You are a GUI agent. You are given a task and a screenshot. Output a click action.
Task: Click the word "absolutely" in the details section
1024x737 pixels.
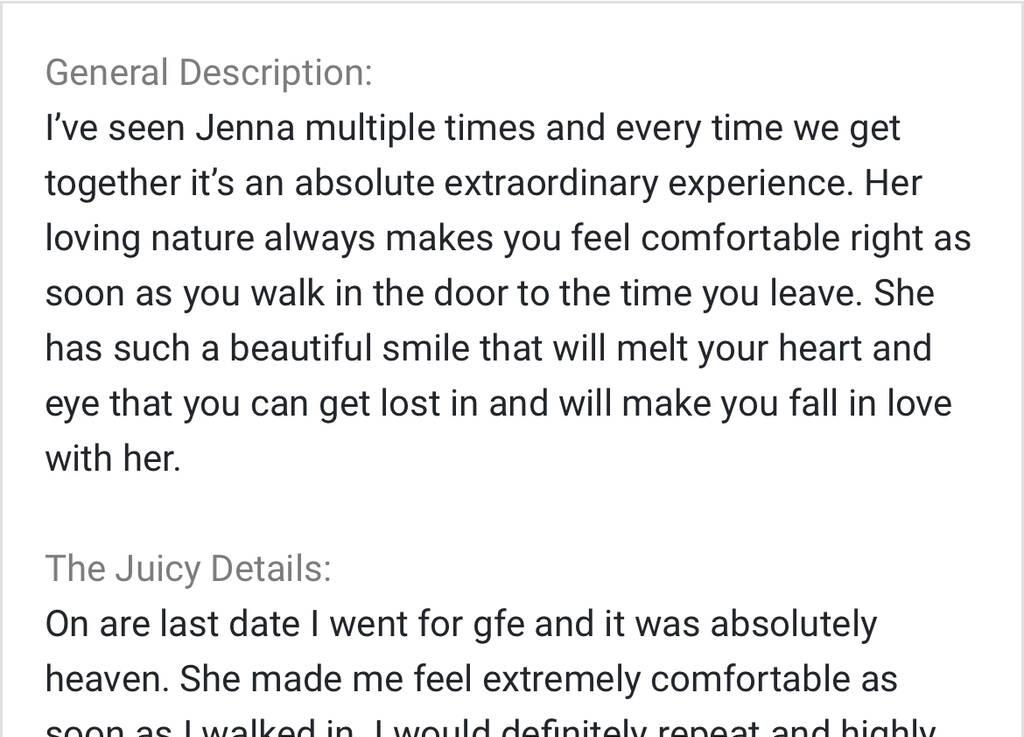click(793, 624)
